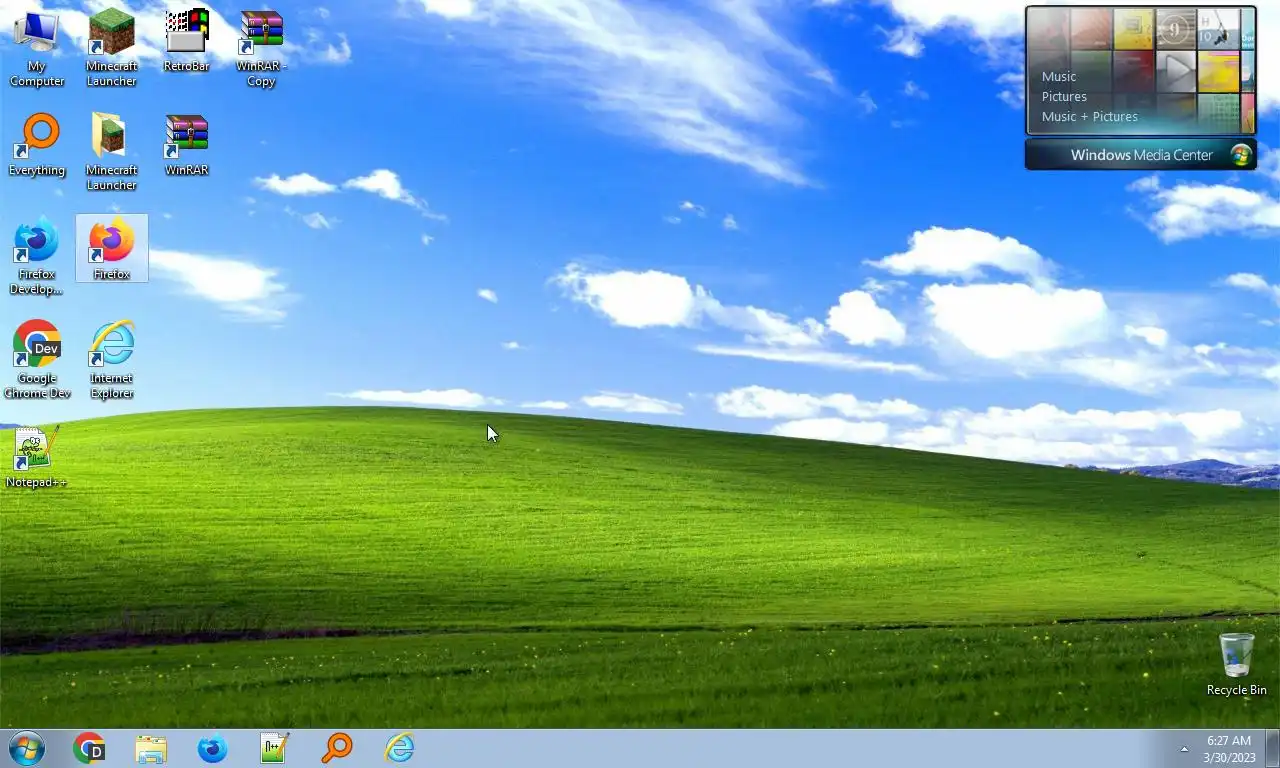Viewport: 1280px width, 768px height.
Task: Choose Music in Media Center gadget
Action: (1059, 76)
